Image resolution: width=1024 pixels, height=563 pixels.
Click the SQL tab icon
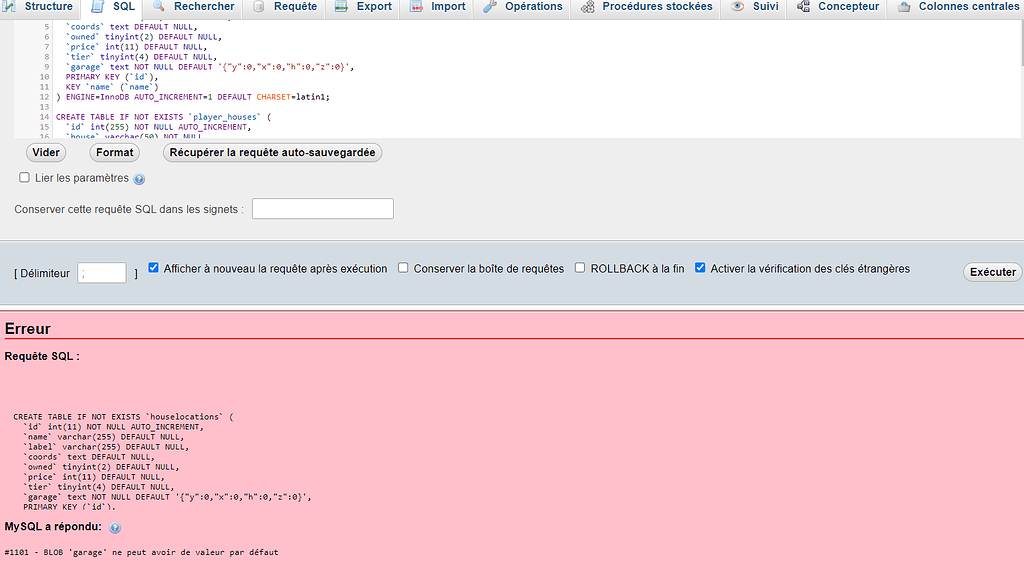pos(97,7)
